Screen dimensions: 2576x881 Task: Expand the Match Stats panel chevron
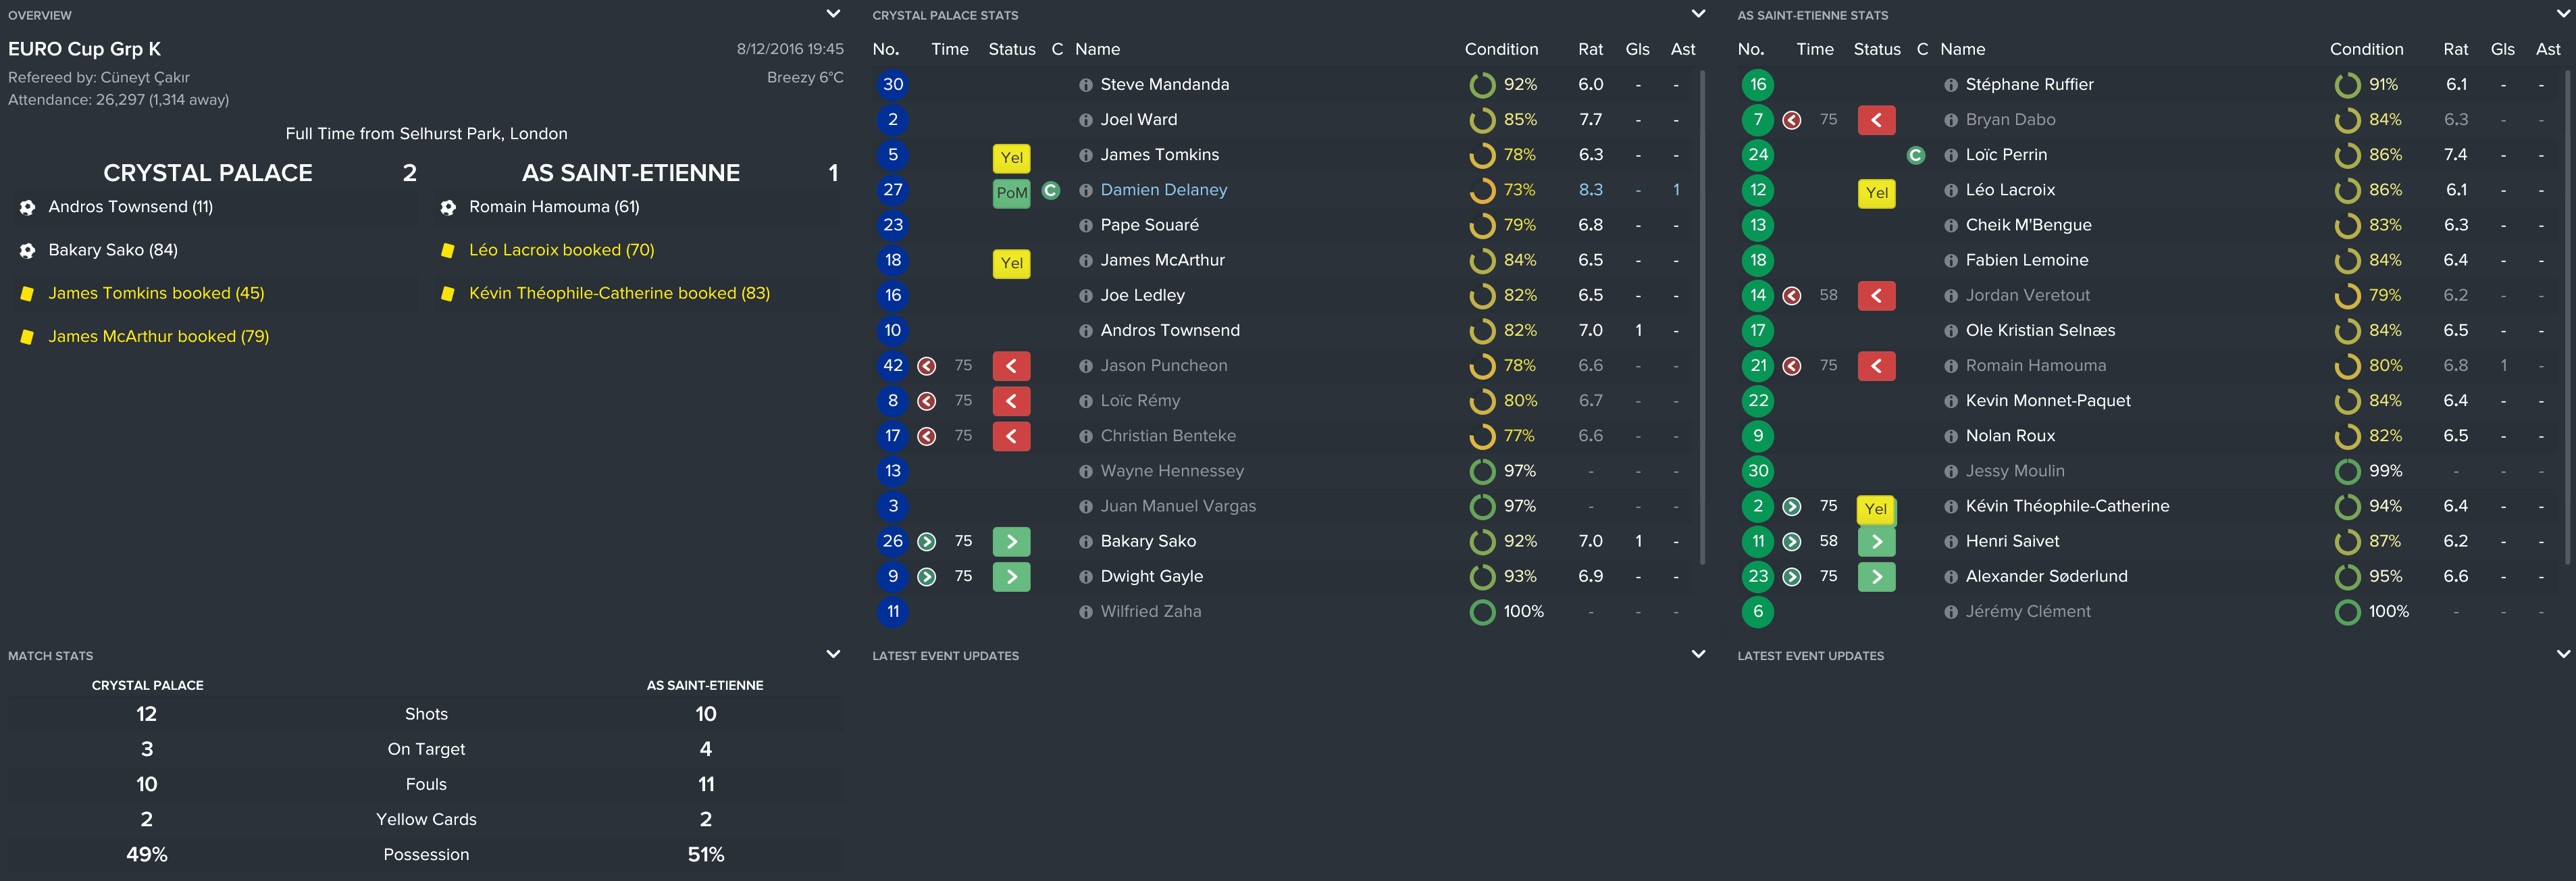[x=832, y=654]
